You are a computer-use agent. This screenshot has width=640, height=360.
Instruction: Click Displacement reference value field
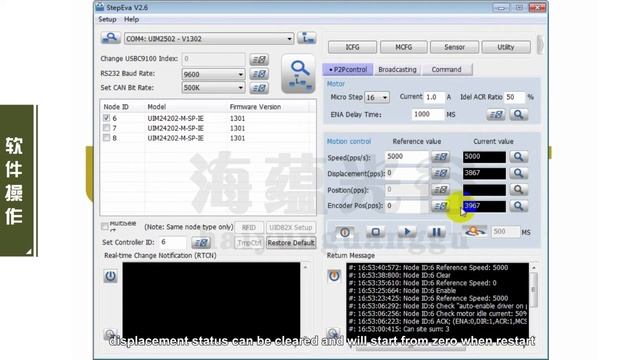click(407, 173)
